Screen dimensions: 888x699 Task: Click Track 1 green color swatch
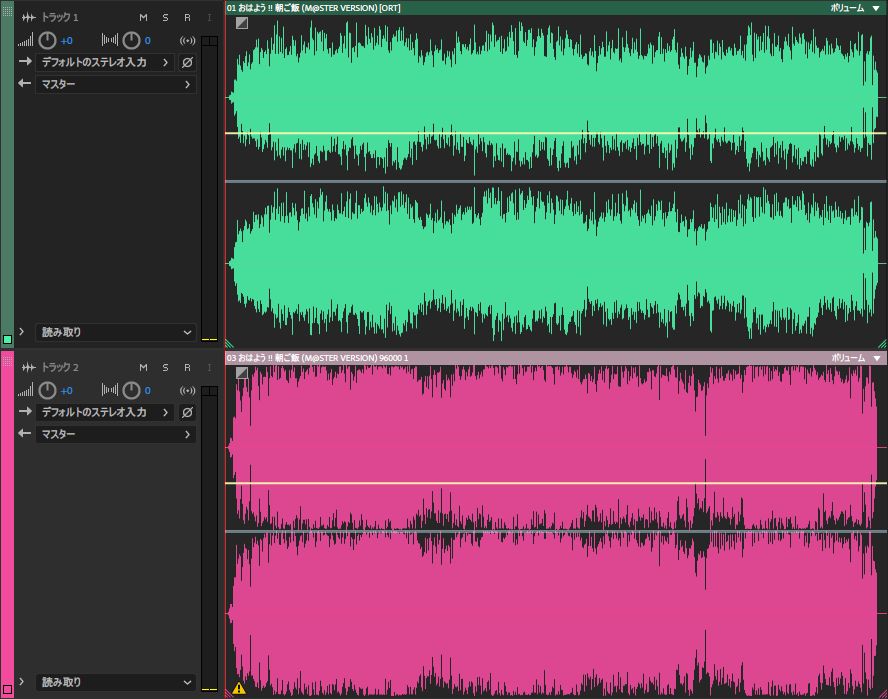point(7,339)
